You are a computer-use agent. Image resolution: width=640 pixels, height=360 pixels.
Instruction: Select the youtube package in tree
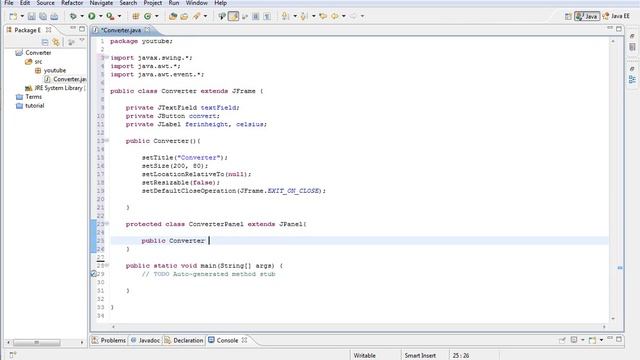coord(50,70)
